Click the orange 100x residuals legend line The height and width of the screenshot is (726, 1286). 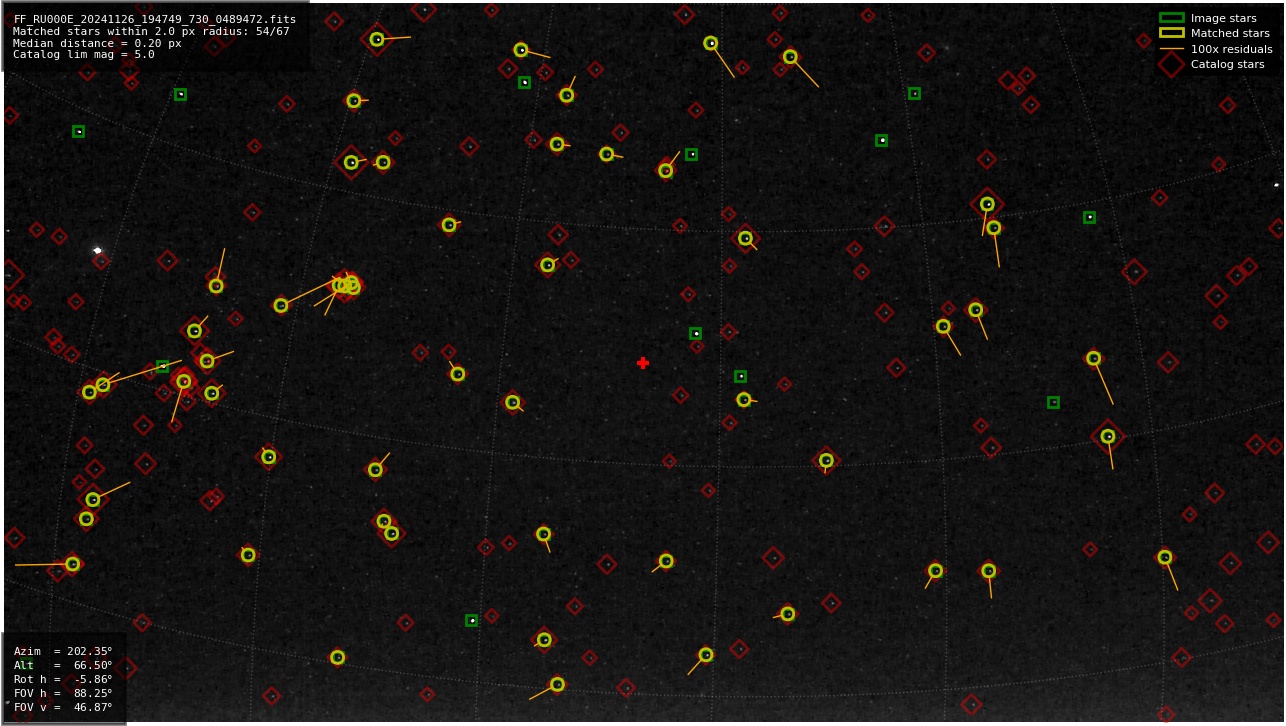click(x=1171, y=49)
